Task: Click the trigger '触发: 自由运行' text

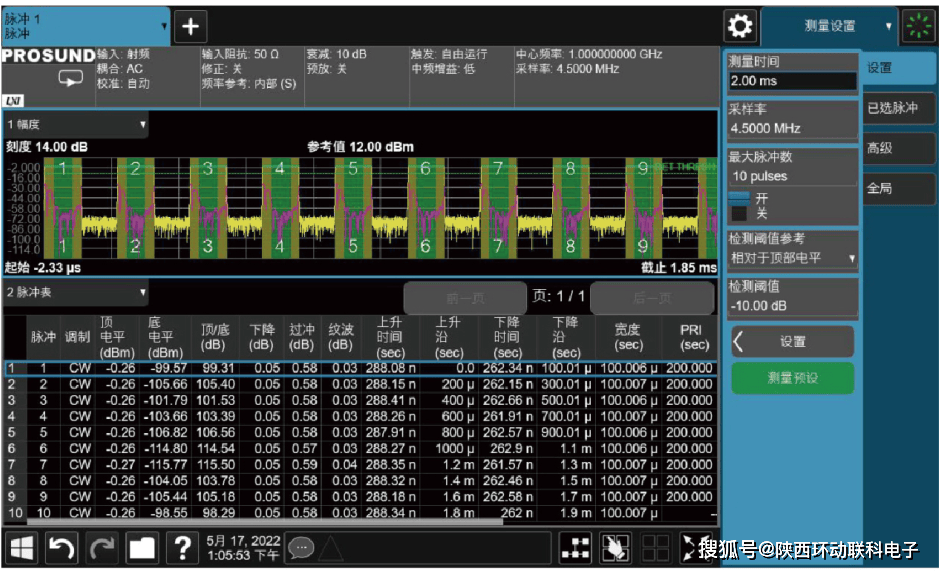Action: pos(449,55)
